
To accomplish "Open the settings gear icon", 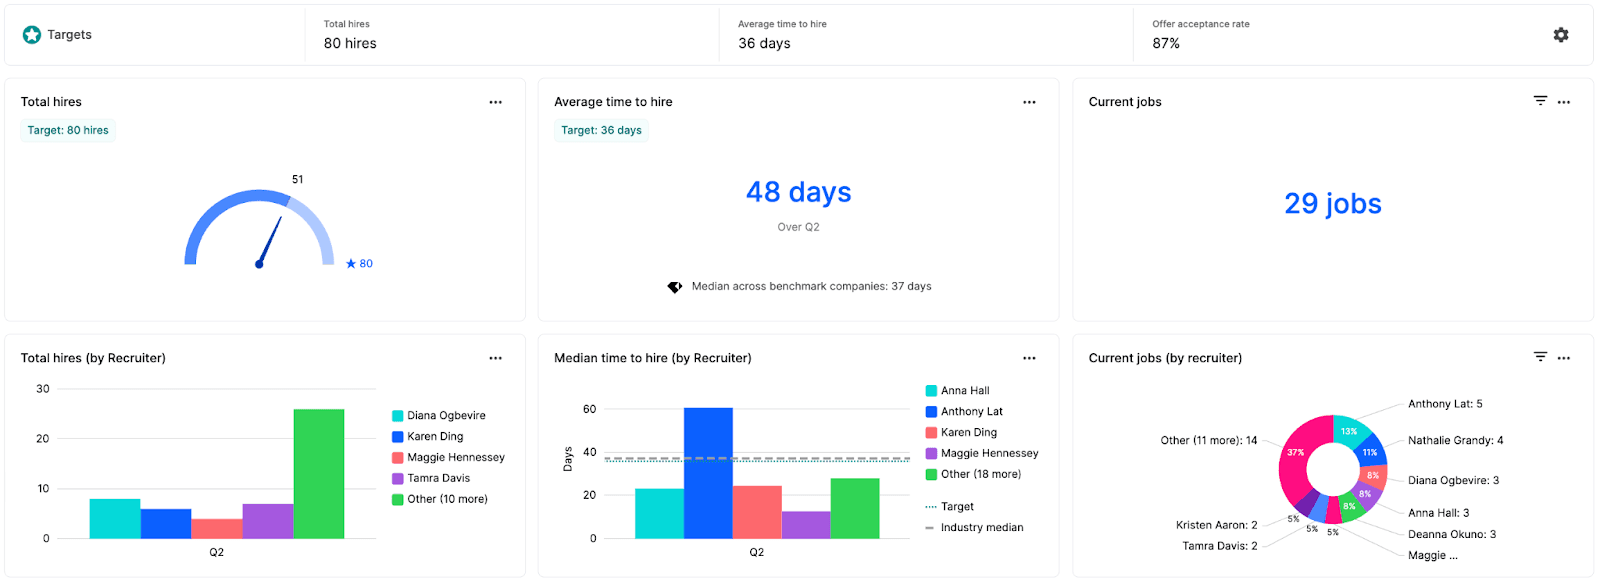I will tap(1560, 34).
